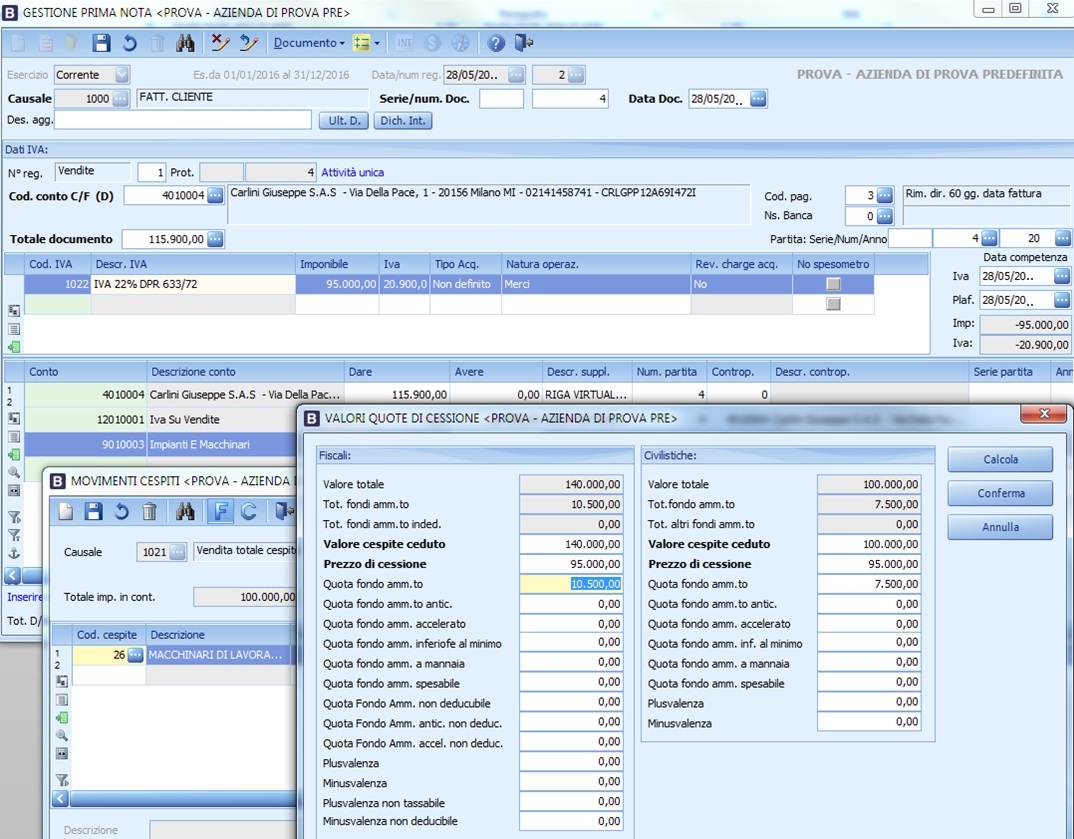
Task: Expand the yellow list-view dropdown arrow in toolbar
Action: coord(377,43)
